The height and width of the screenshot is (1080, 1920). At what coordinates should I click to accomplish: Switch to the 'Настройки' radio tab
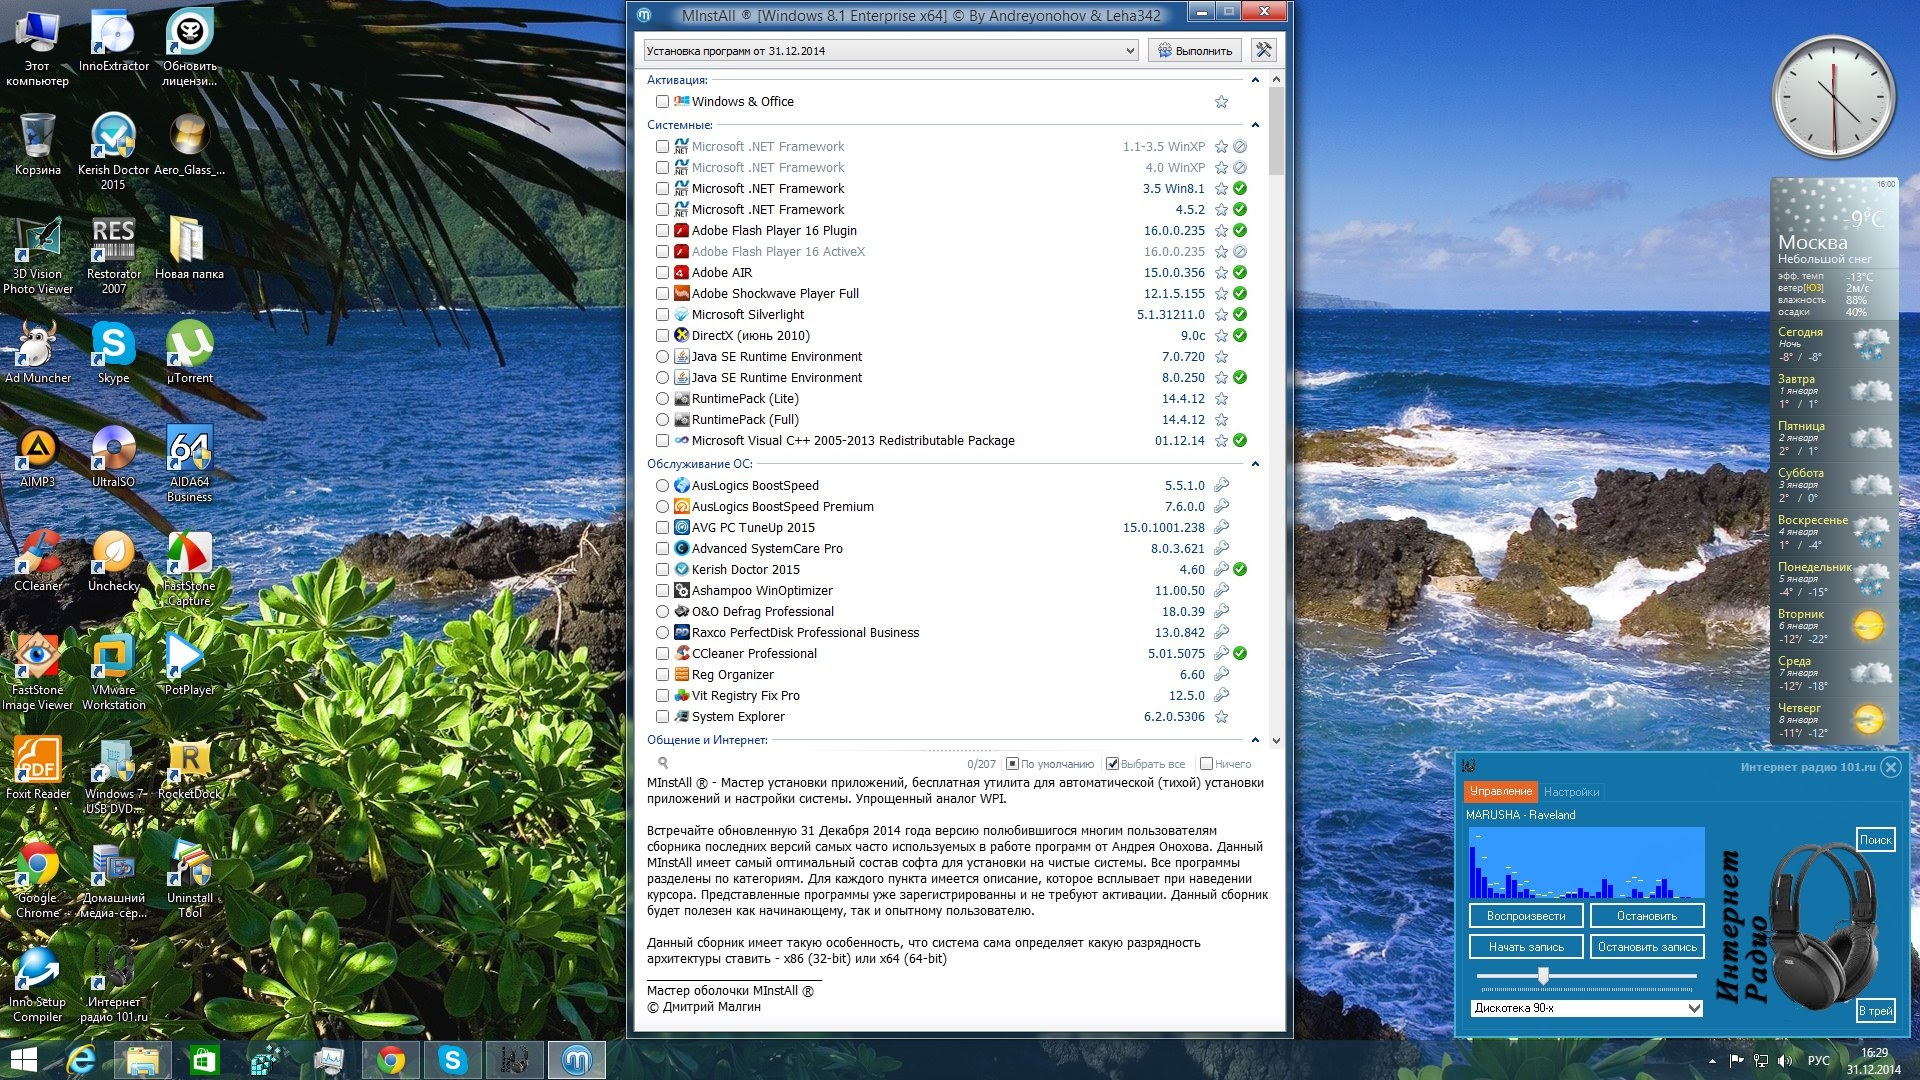1571,792
